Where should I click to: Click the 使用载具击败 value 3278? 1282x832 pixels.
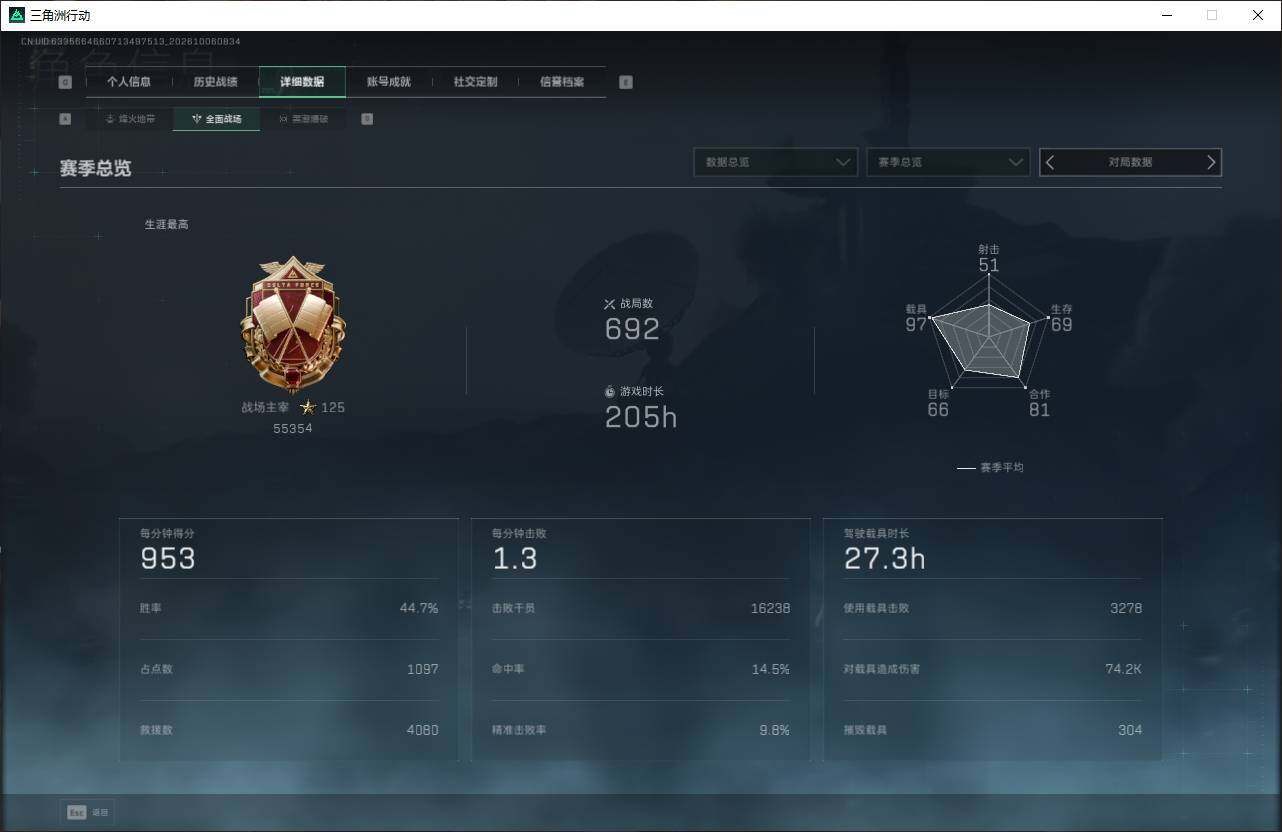coord(1126,608)
